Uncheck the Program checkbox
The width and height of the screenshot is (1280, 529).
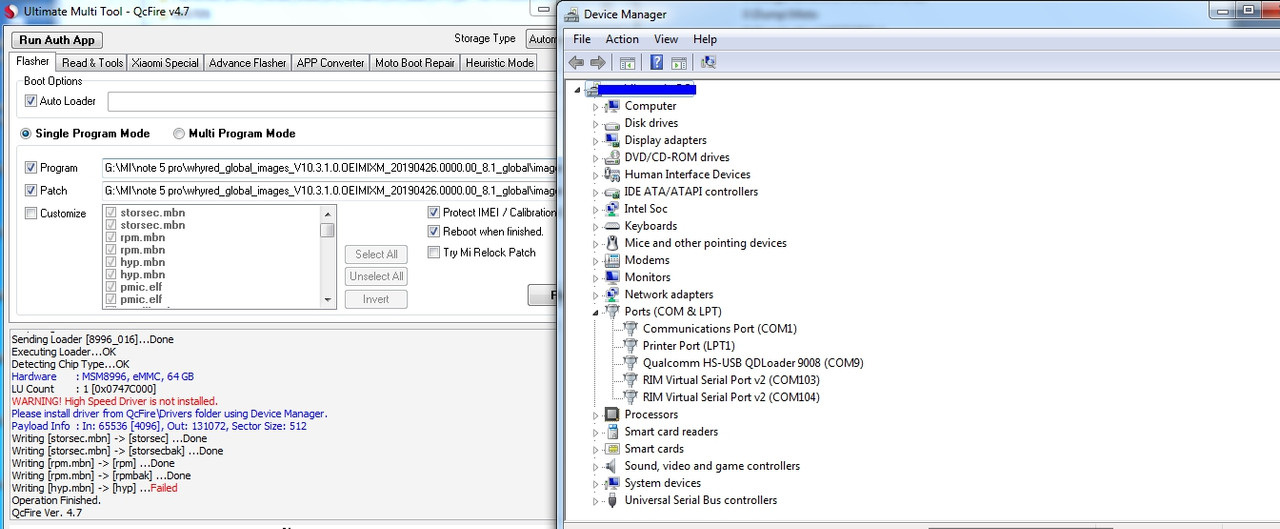[x=31, y=168]
